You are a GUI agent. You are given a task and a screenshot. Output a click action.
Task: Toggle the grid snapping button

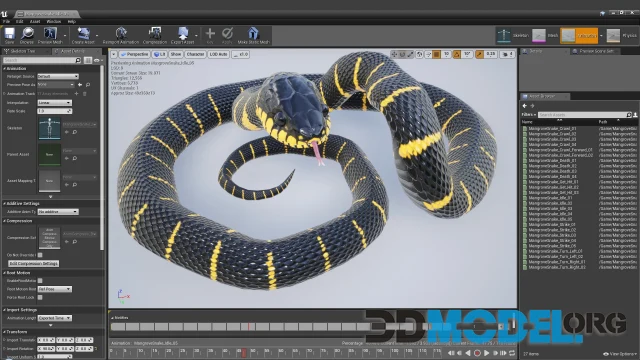click(437, 54)
